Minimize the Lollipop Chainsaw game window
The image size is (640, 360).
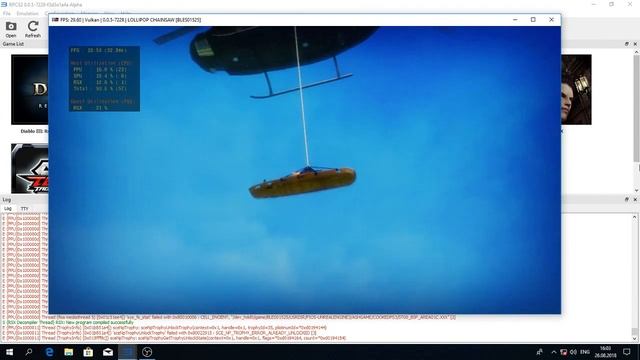[515, 20]
